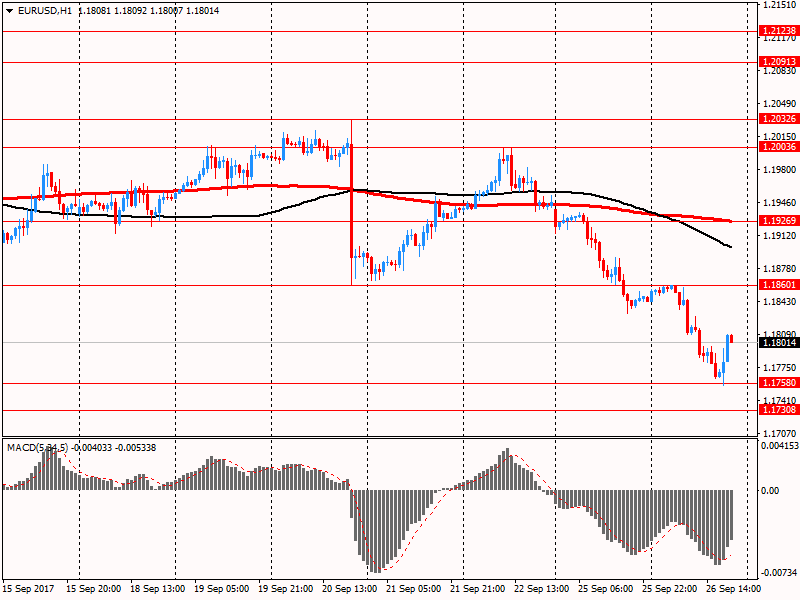Click the 20 Sep 13:00 time label
Screen dimensions: 800x600
tap(349, 589)
